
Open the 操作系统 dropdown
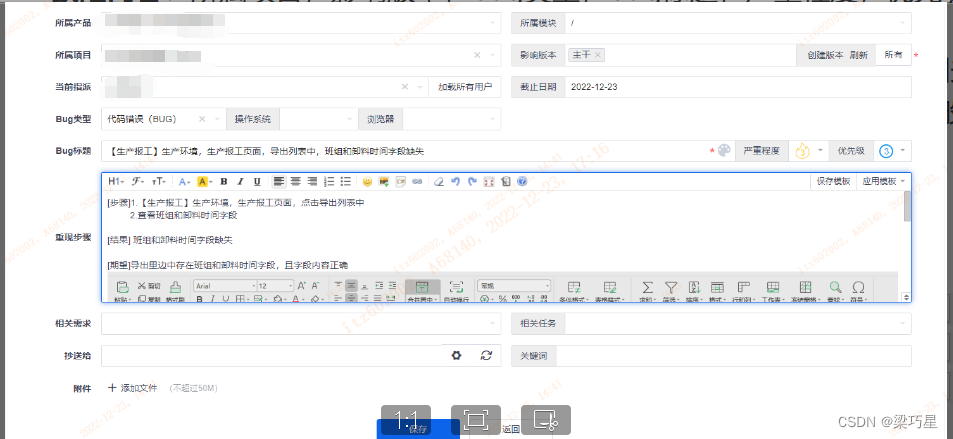tap(318, 119)
